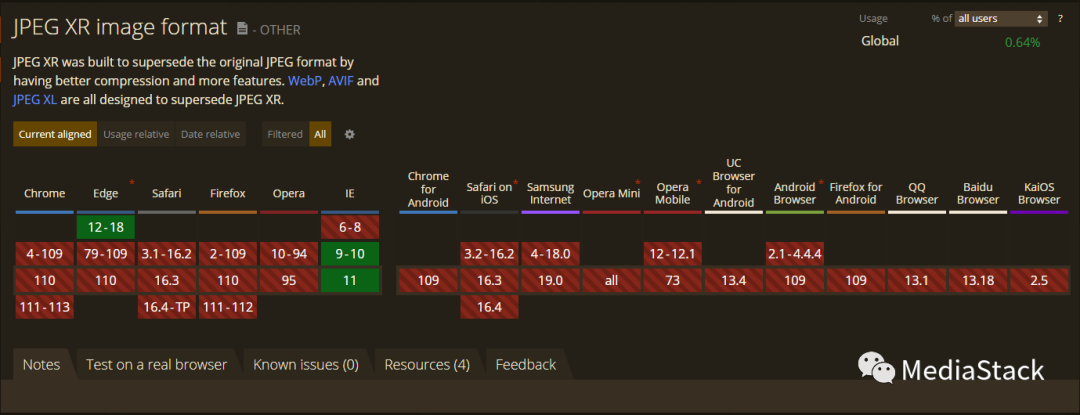Click the asterisk on Android Browser header
1080x415 pixels.
[x=821, y=184]
